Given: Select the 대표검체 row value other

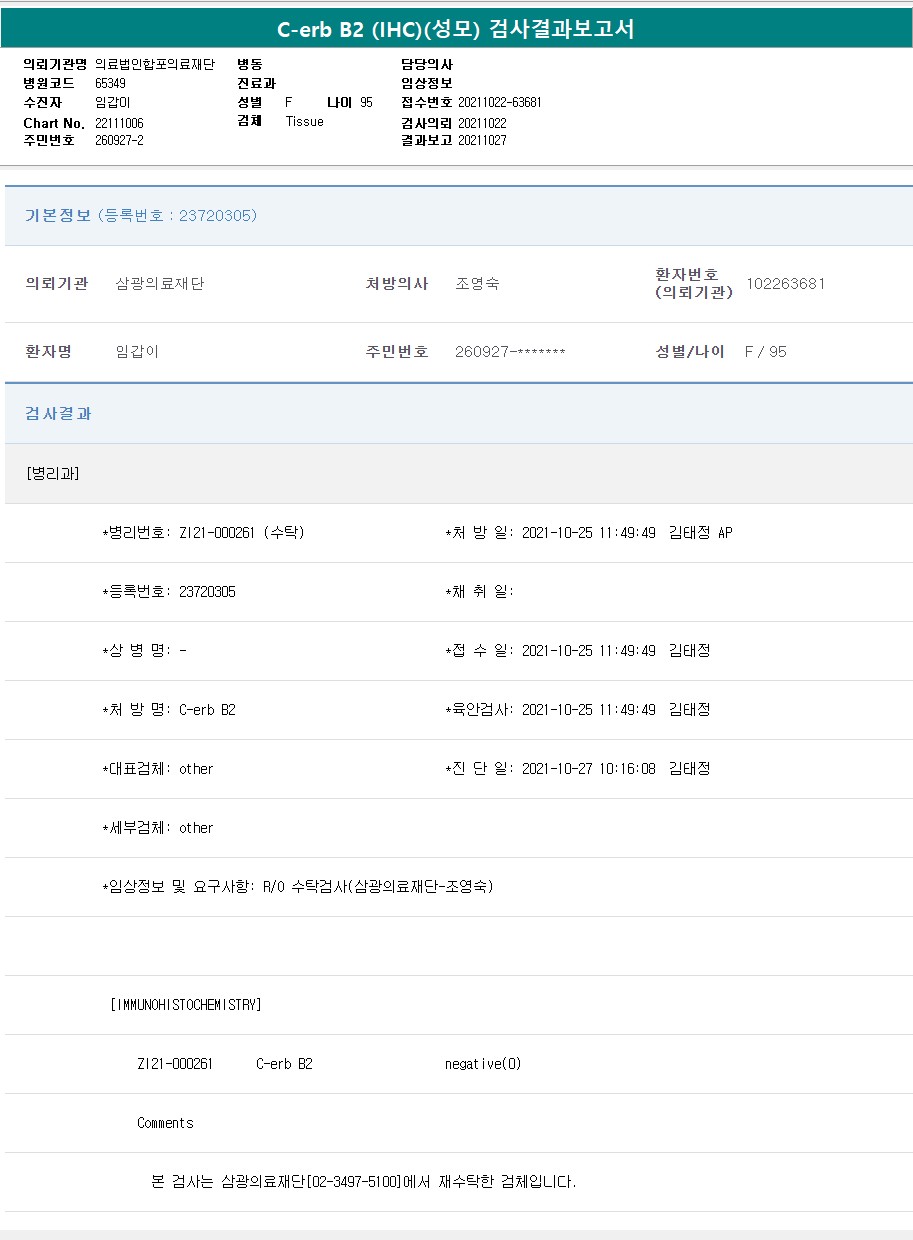Looking at the screenshot, I should (196, 769).
